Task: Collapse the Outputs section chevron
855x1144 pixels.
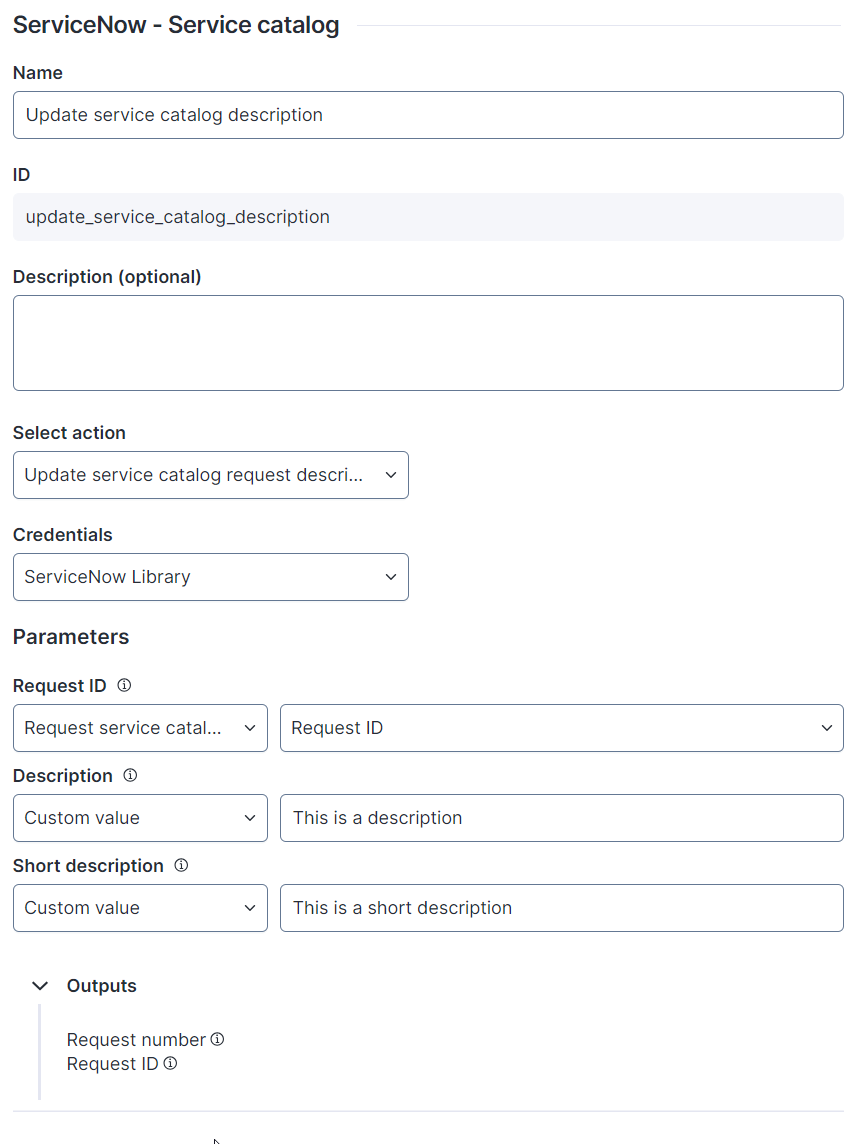Action: click(40, 986)
